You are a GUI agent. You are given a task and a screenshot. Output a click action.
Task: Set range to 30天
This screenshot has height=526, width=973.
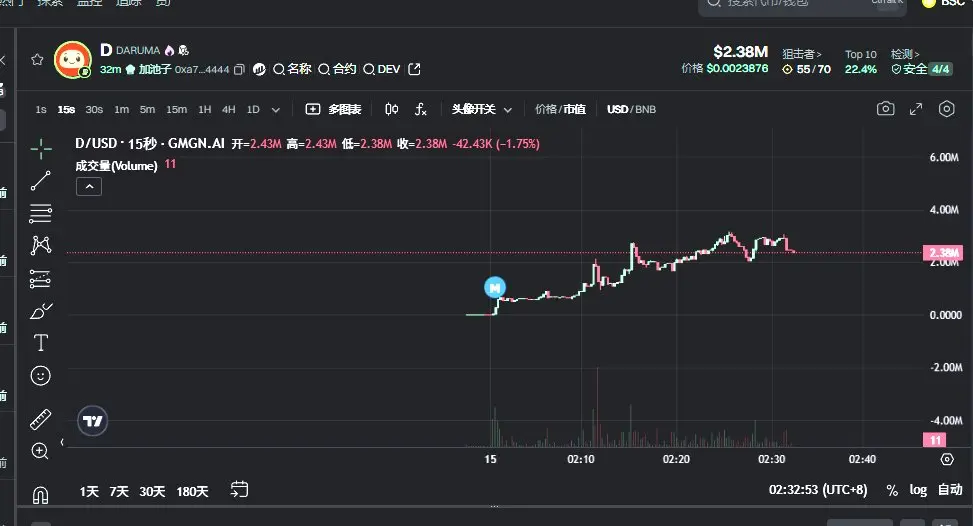coord(152,491)
